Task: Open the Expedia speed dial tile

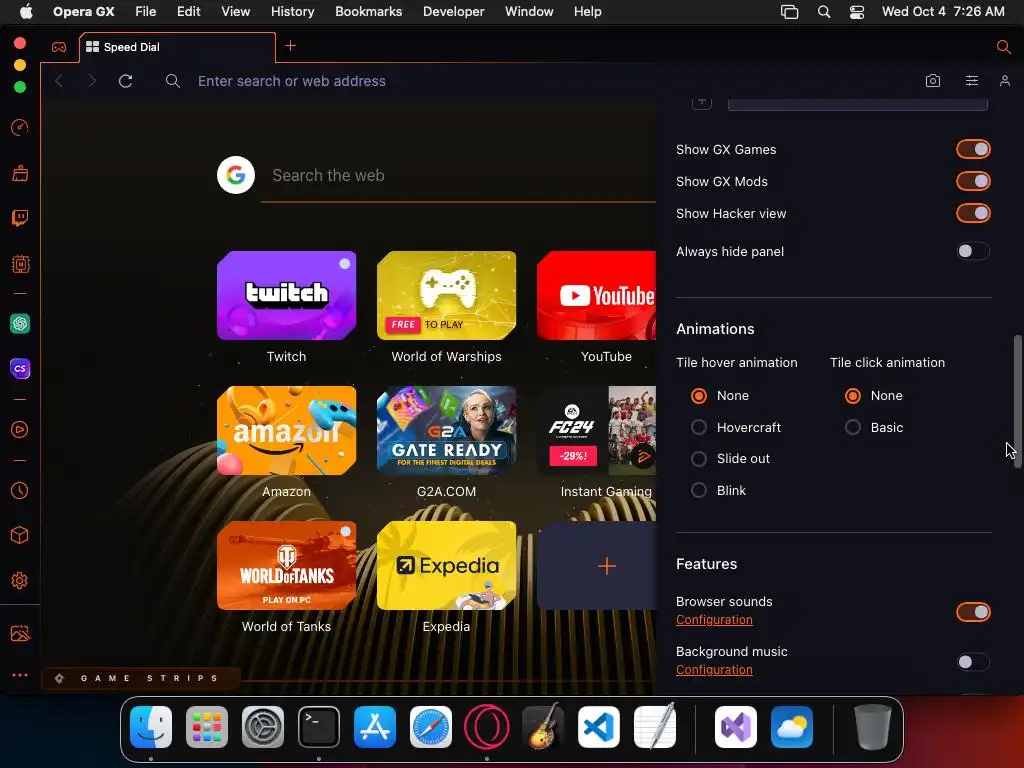Action: 447,566
